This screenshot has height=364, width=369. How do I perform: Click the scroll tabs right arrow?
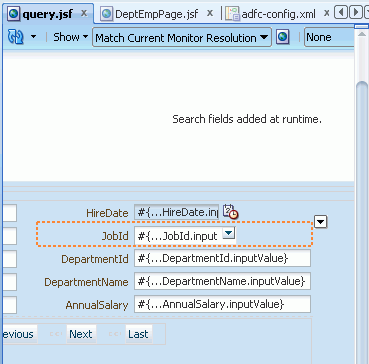pos(355,13)
